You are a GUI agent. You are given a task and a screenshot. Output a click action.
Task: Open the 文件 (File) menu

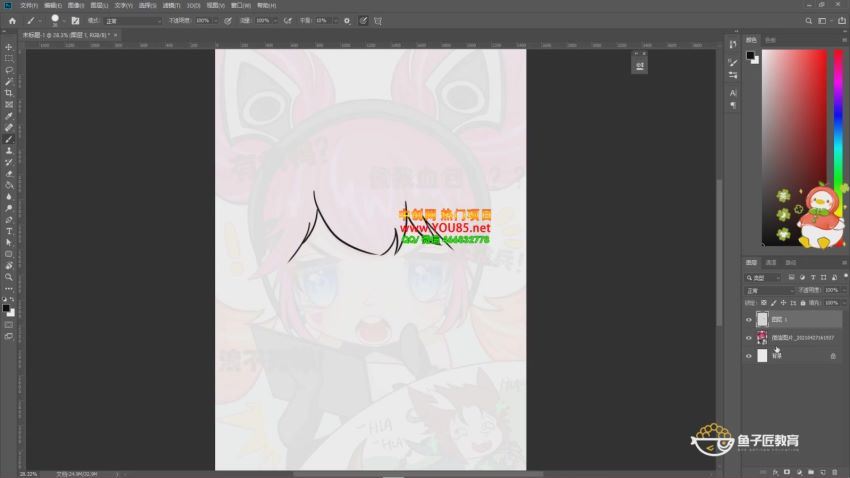(28, 5)
